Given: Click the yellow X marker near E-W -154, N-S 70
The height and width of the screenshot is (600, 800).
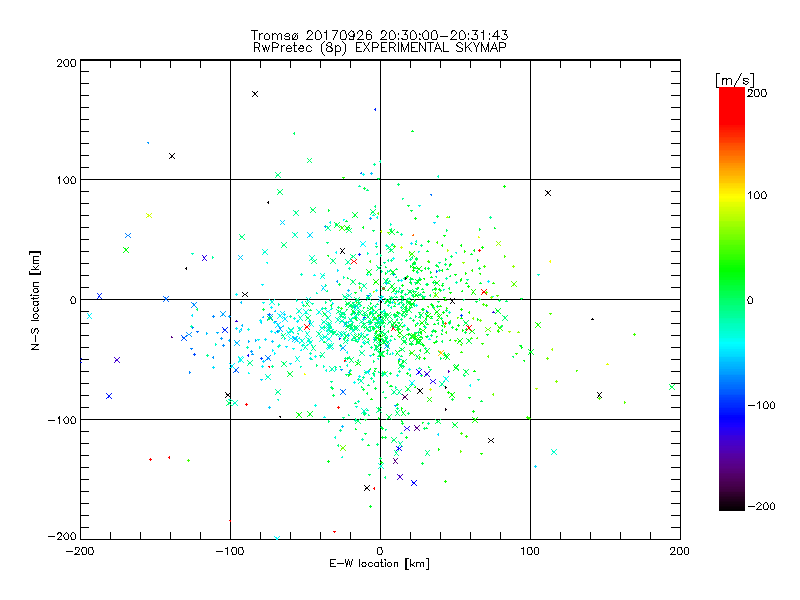Looking at the screenshot, I should click(x=149, y=215).
